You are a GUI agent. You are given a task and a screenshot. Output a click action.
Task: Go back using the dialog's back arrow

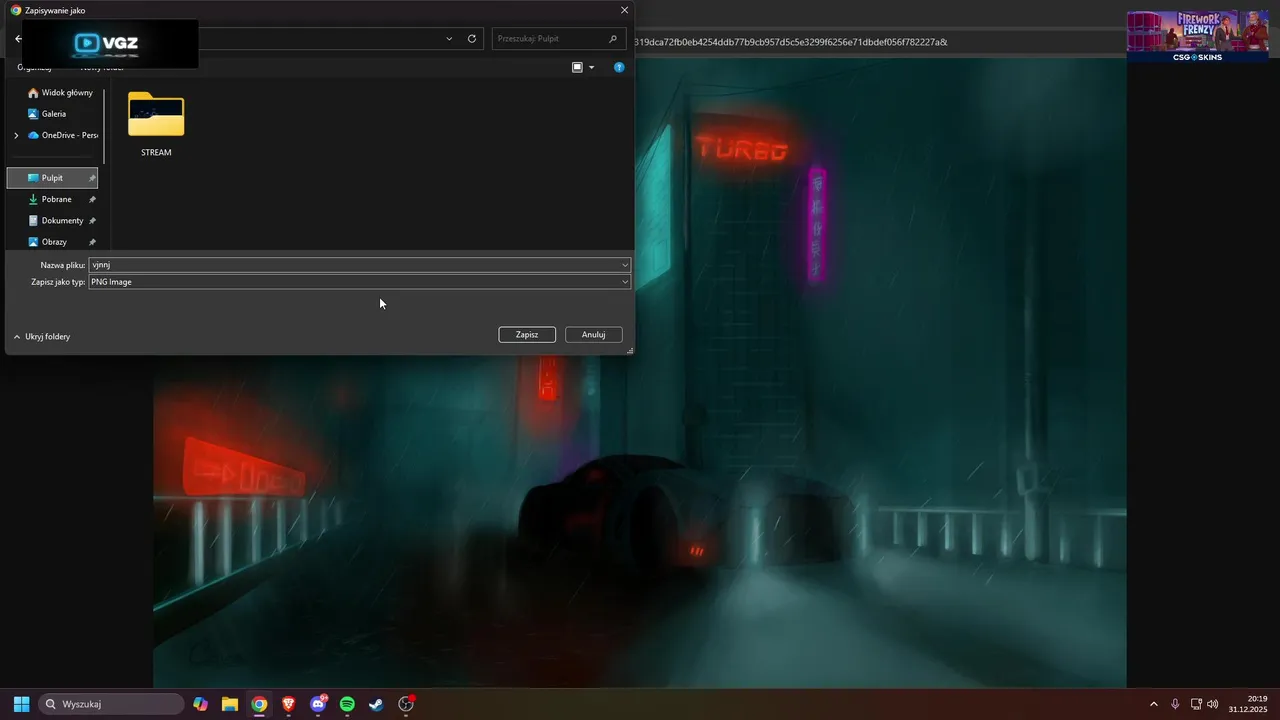18,39
